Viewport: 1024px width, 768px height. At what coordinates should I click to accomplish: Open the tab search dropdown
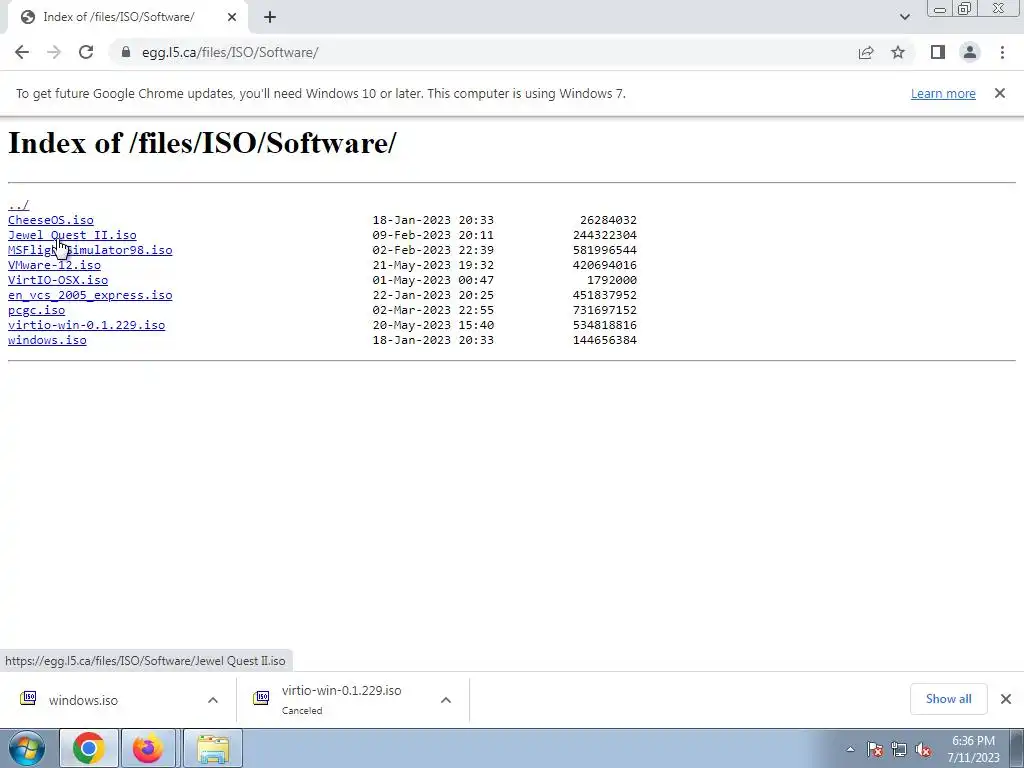[904, 17]
